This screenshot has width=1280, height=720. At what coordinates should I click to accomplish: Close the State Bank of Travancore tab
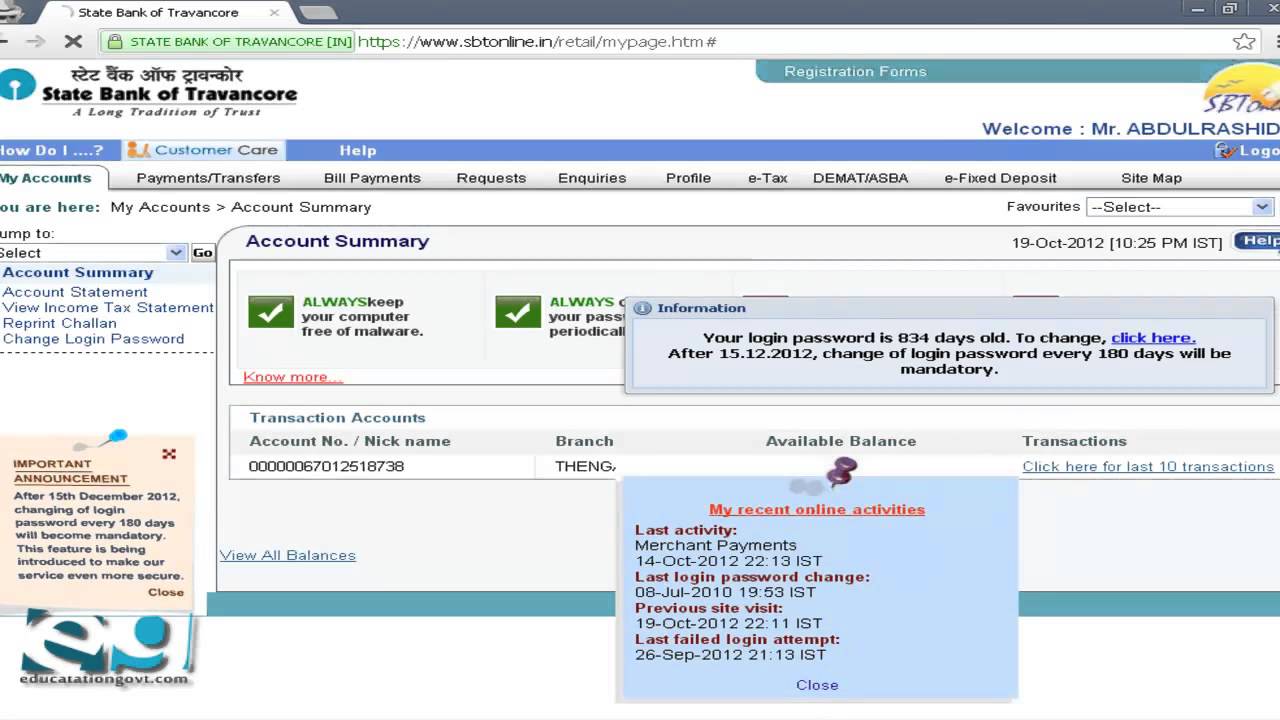[275, 13]
